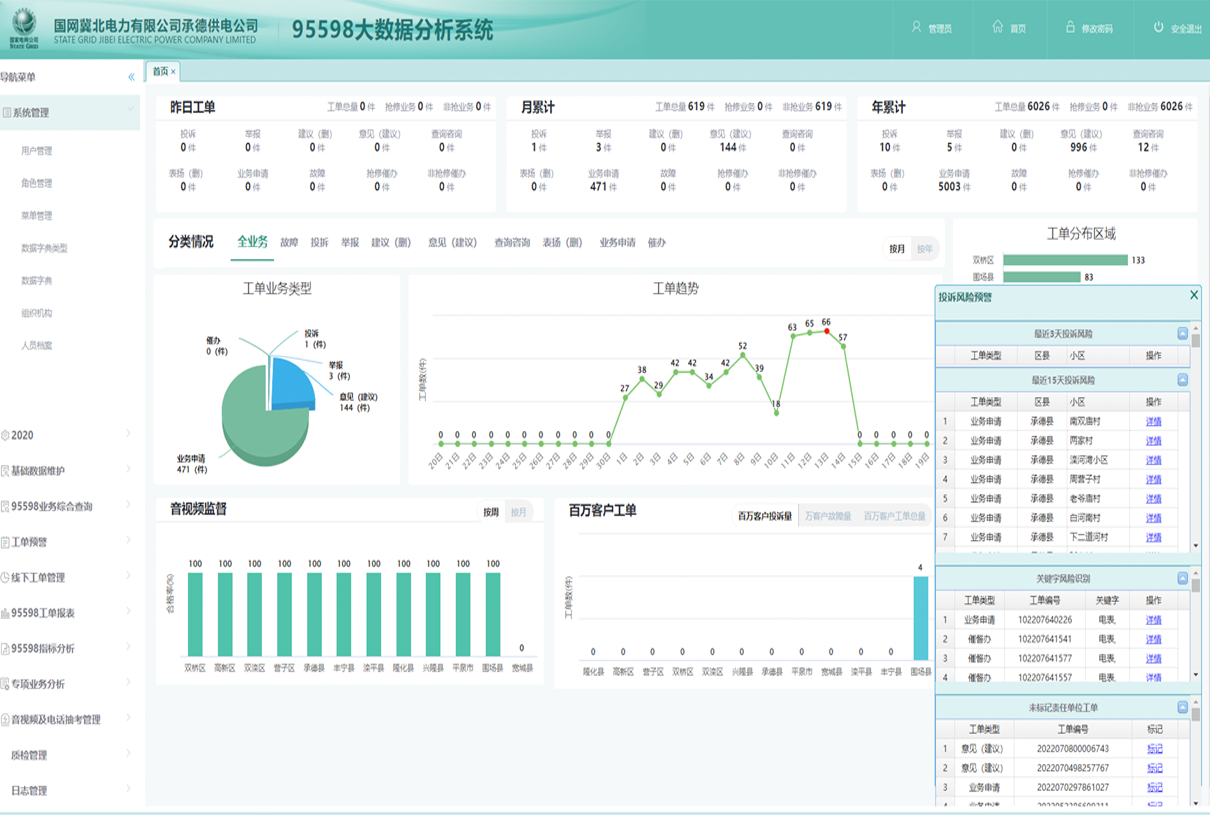This screenshot has width=1210, height=815.
Task: Click the State Grid logo
Action: [23, 28]
